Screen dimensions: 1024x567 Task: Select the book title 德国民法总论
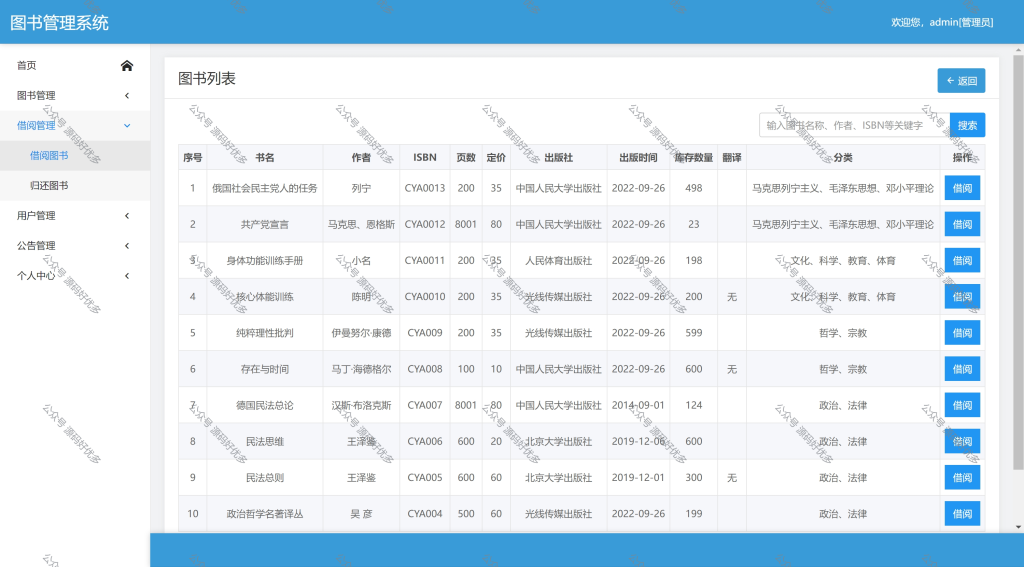[264, 405]
